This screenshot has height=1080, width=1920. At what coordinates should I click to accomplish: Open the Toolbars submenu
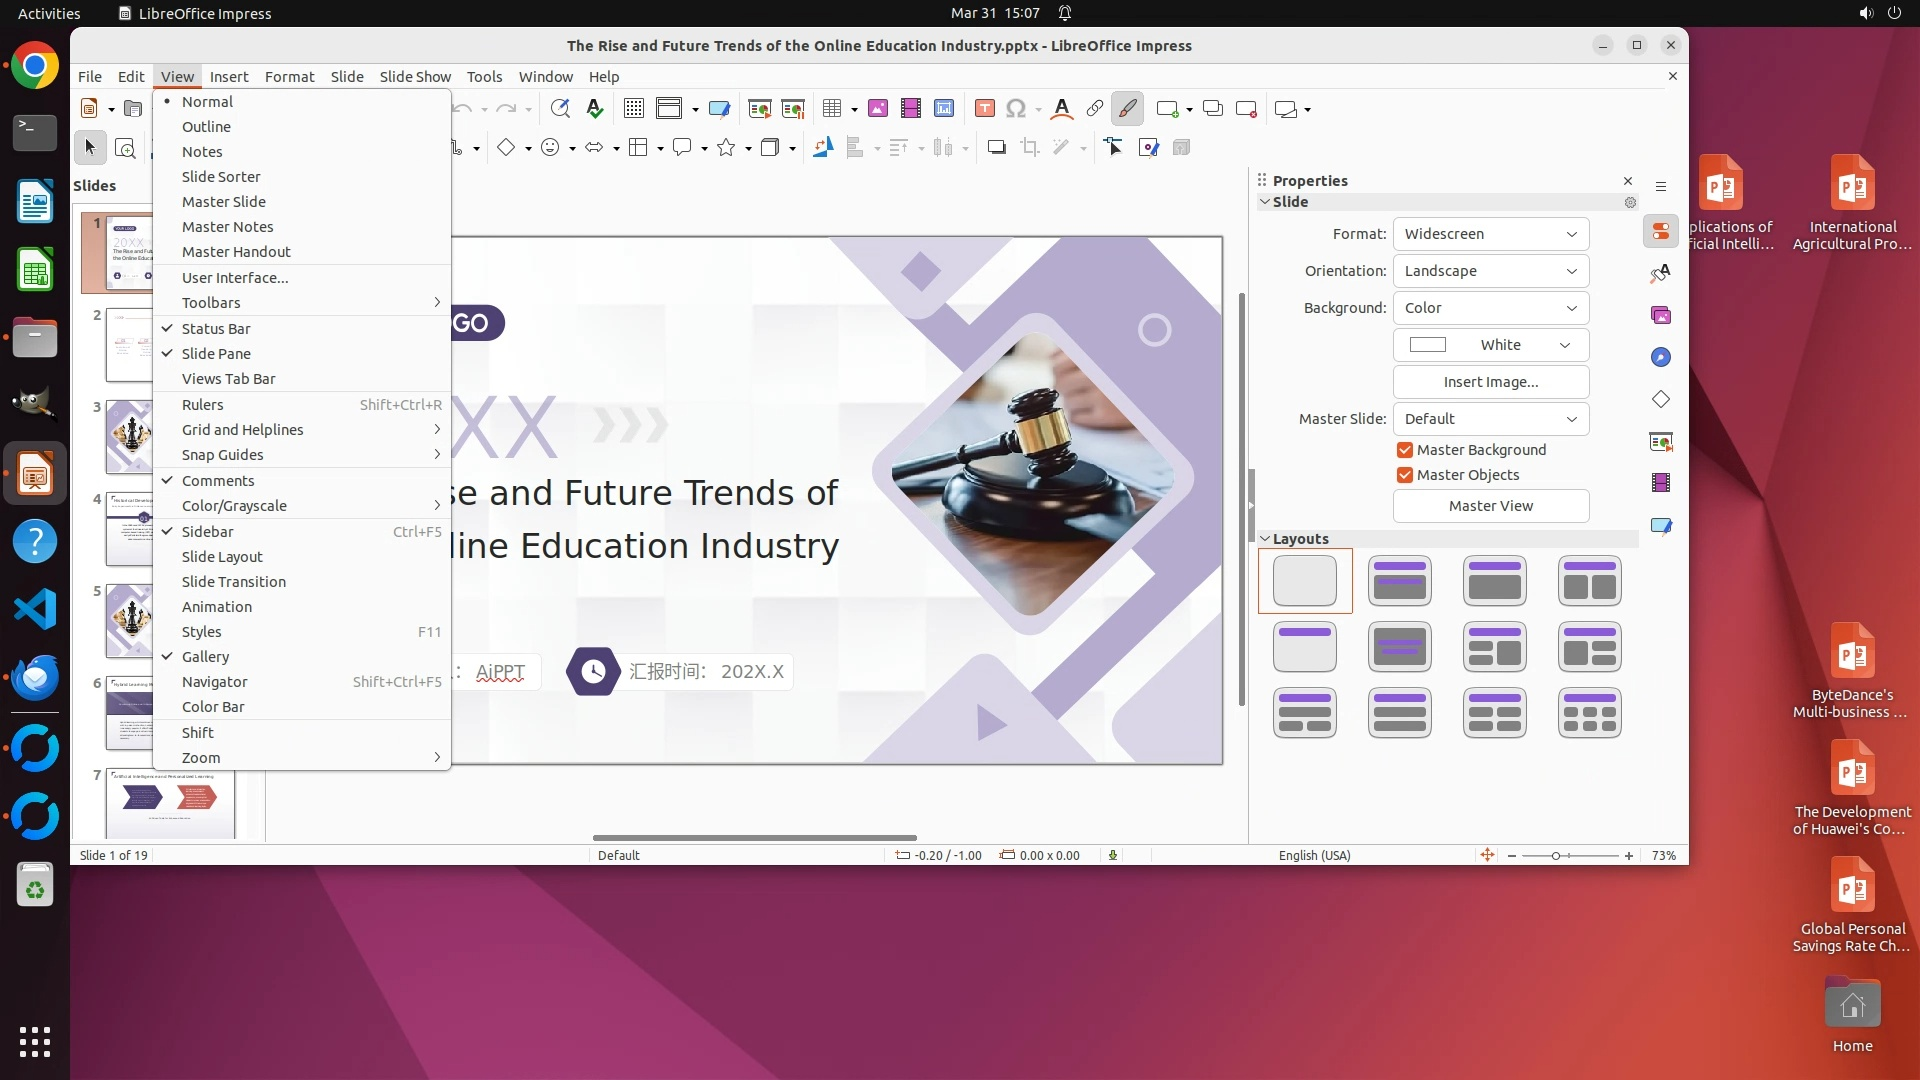[211, 303]
